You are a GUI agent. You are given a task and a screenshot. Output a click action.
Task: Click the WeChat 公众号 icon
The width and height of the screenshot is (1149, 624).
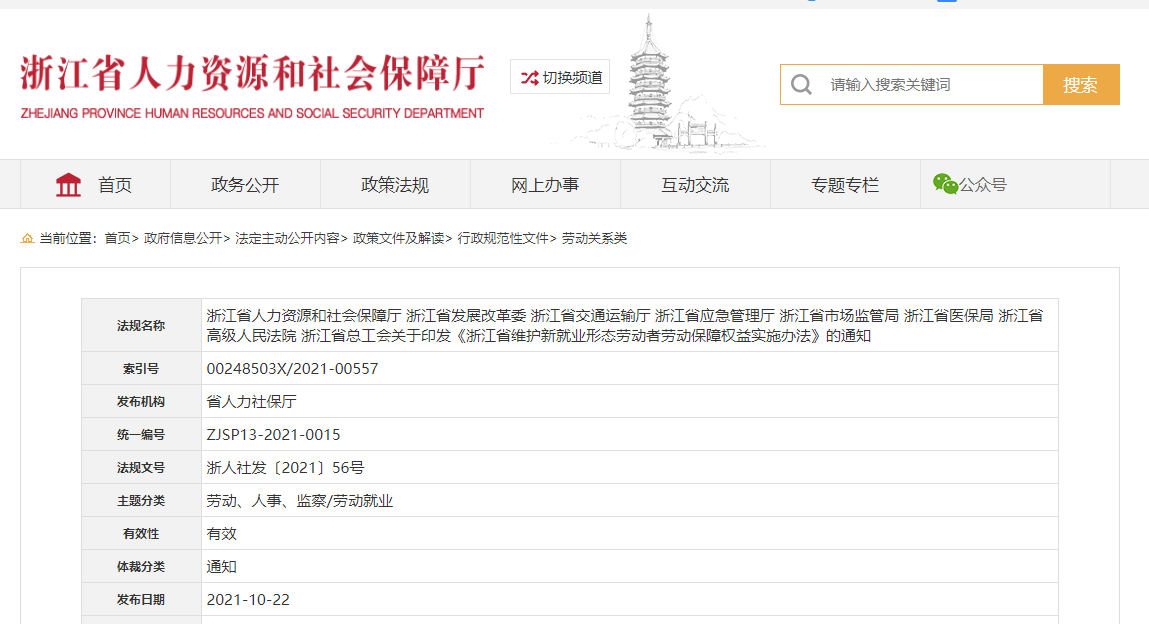point(945,184)
